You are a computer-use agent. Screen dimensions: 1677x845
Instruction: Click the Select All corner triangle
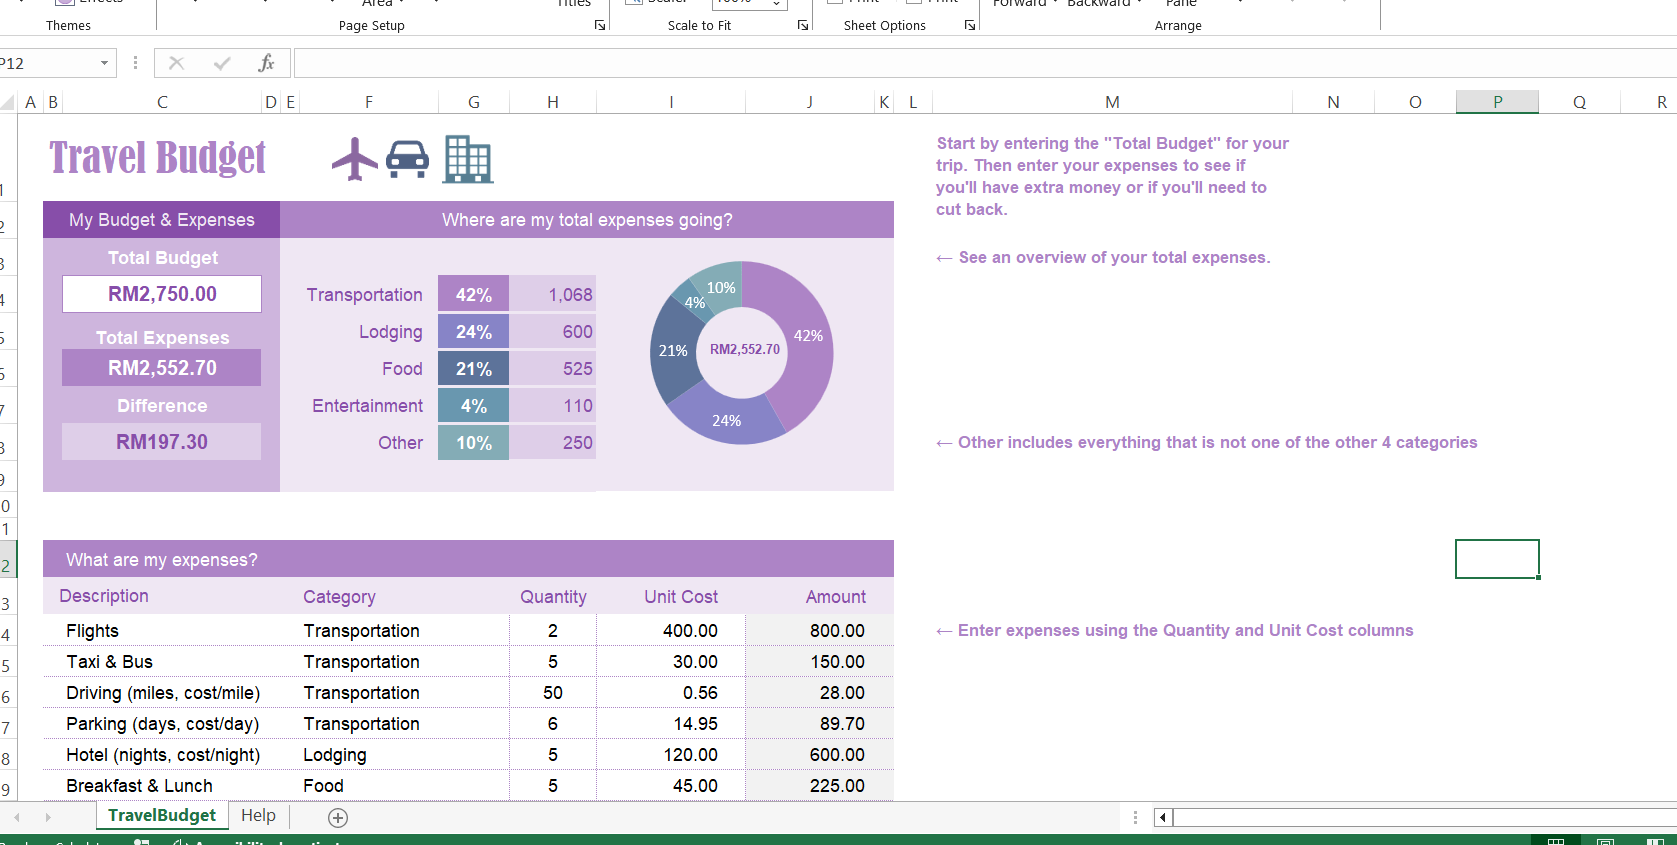tap(8, 102)
